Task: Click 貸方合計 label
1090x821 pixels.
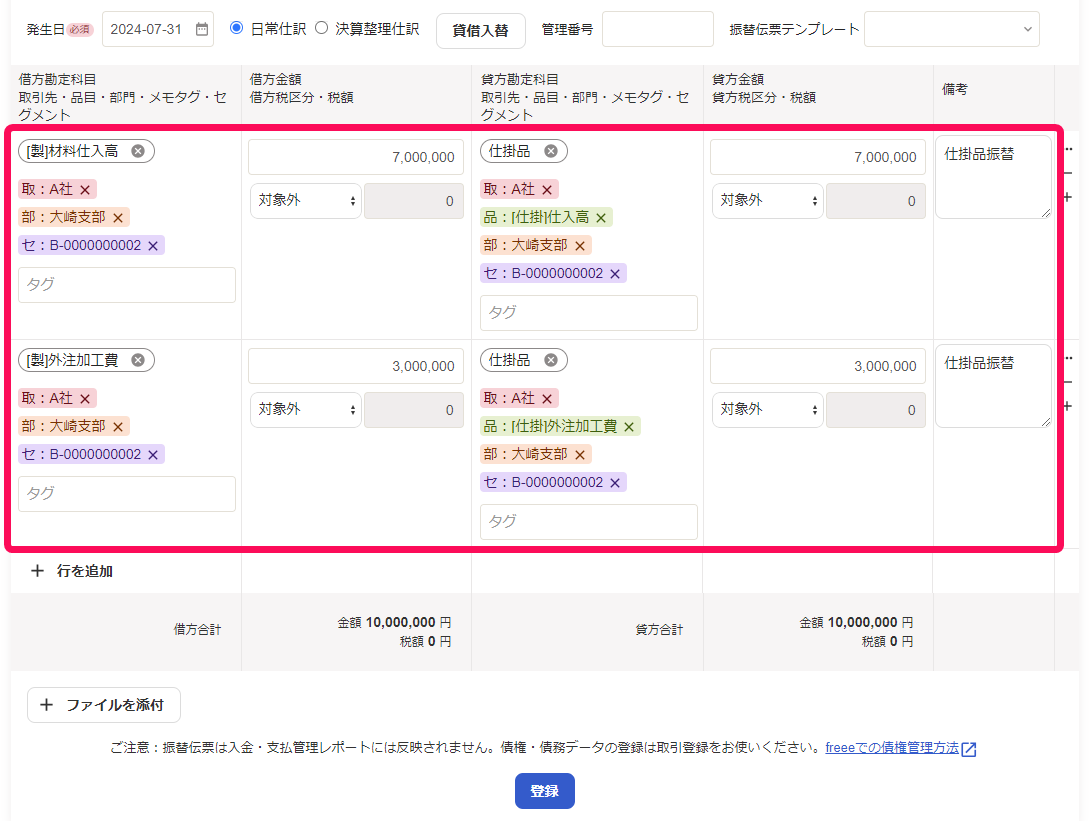Action: [x=659, y=630]
